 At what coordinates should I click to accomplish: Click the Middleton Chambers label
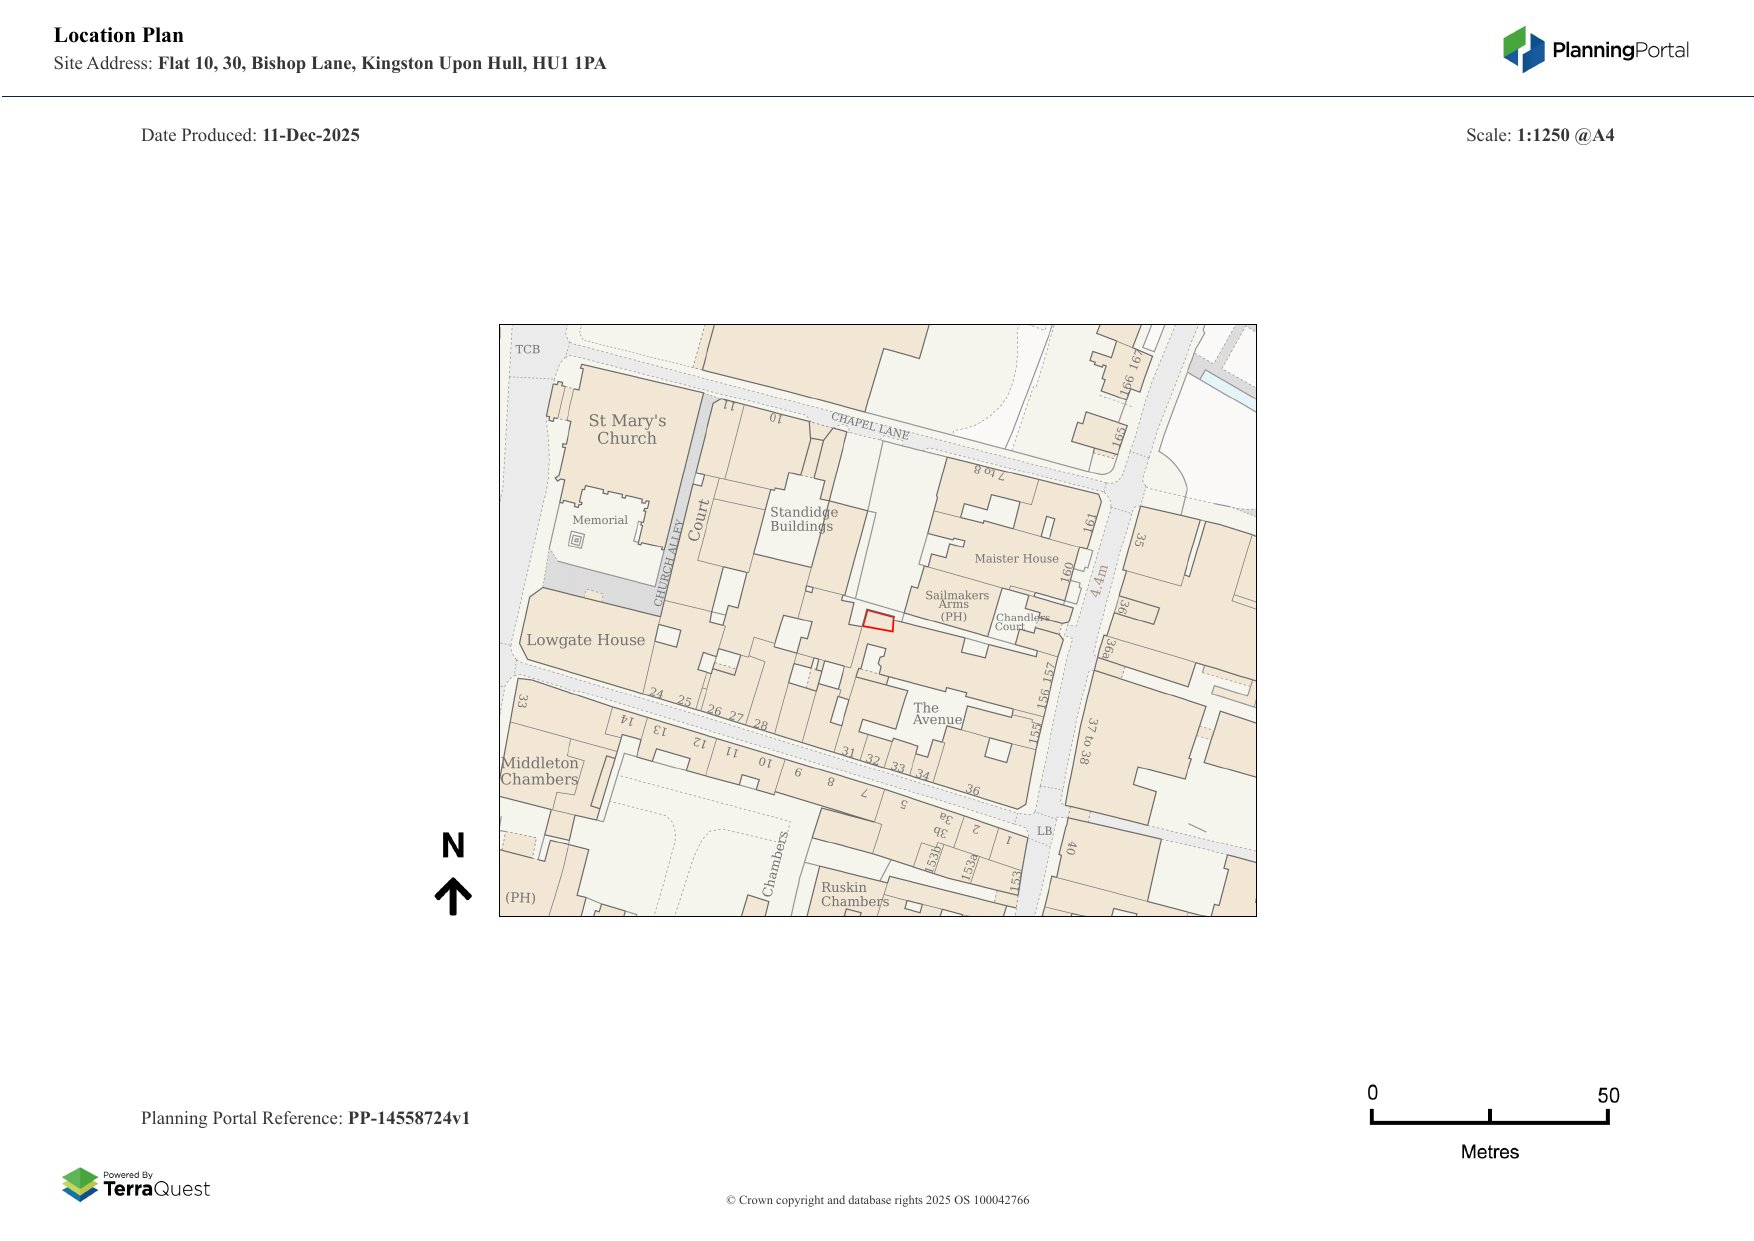tap(540, 771)
